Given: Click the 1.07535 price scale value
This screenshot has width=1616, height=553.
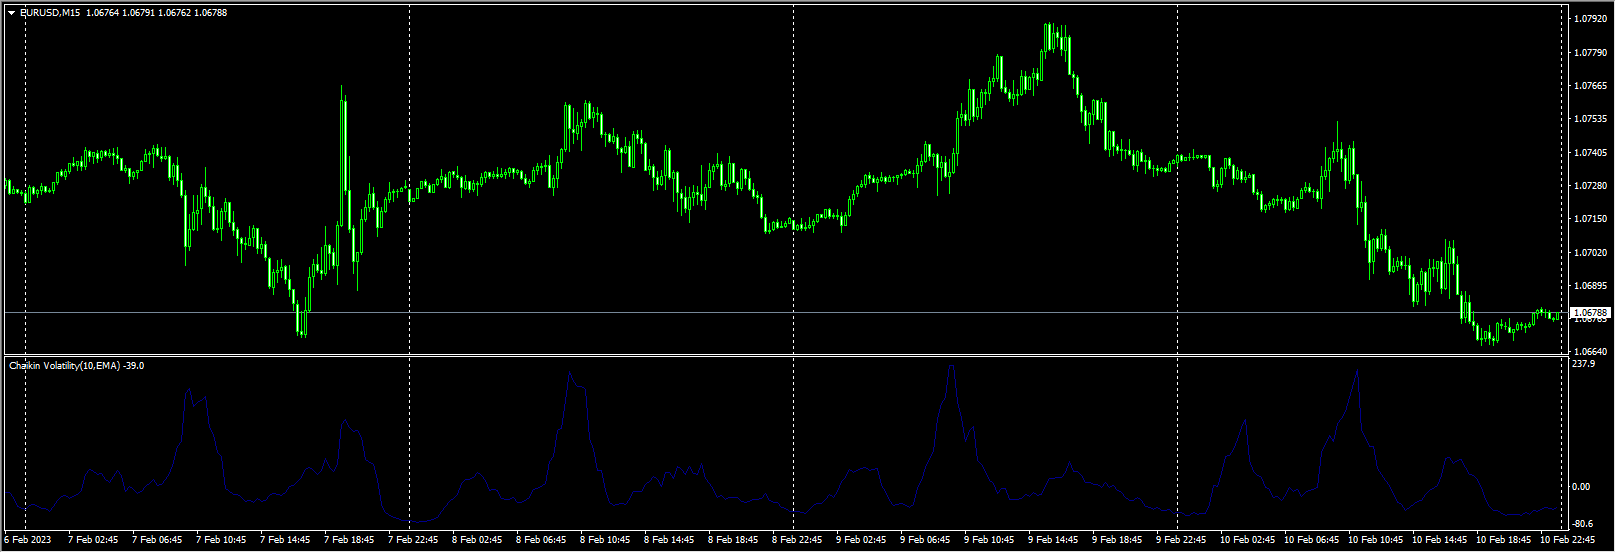Looking at the screenshot, I should 1589,119.
